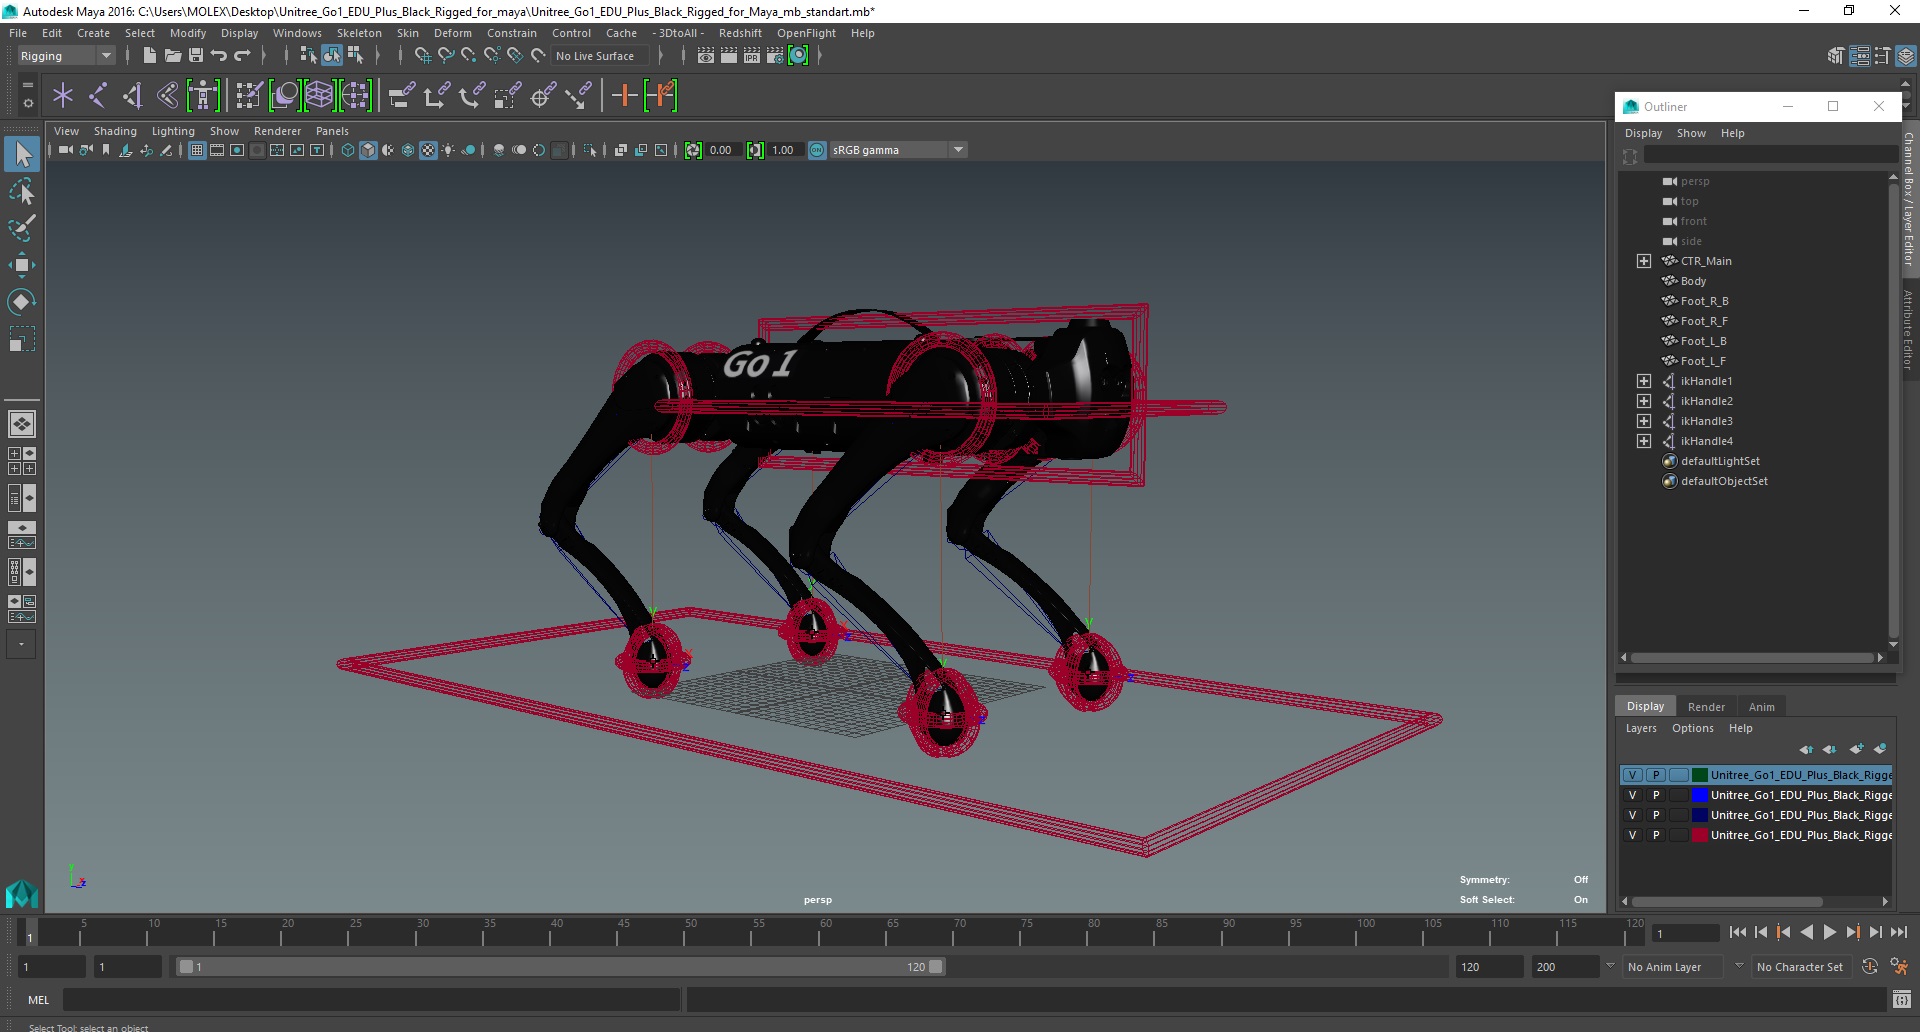Screen dimensions: 1922x1032
Task: Click the Create Joints shelf icon
Action: point(98,96)
